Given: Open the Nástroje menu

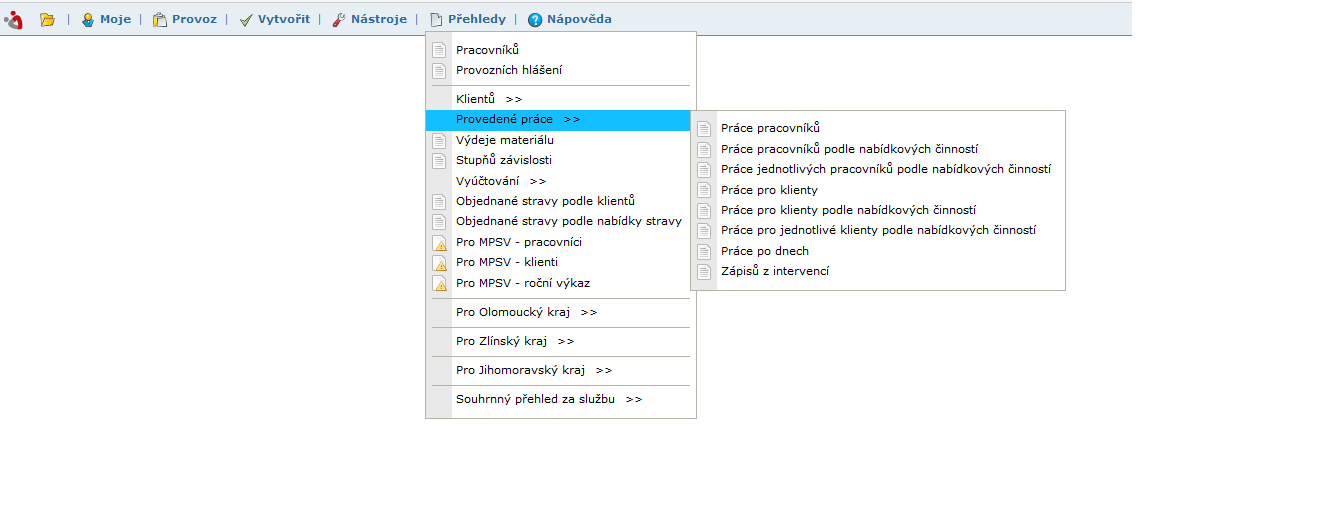Looking at the screenshot, I should [369, 19].
